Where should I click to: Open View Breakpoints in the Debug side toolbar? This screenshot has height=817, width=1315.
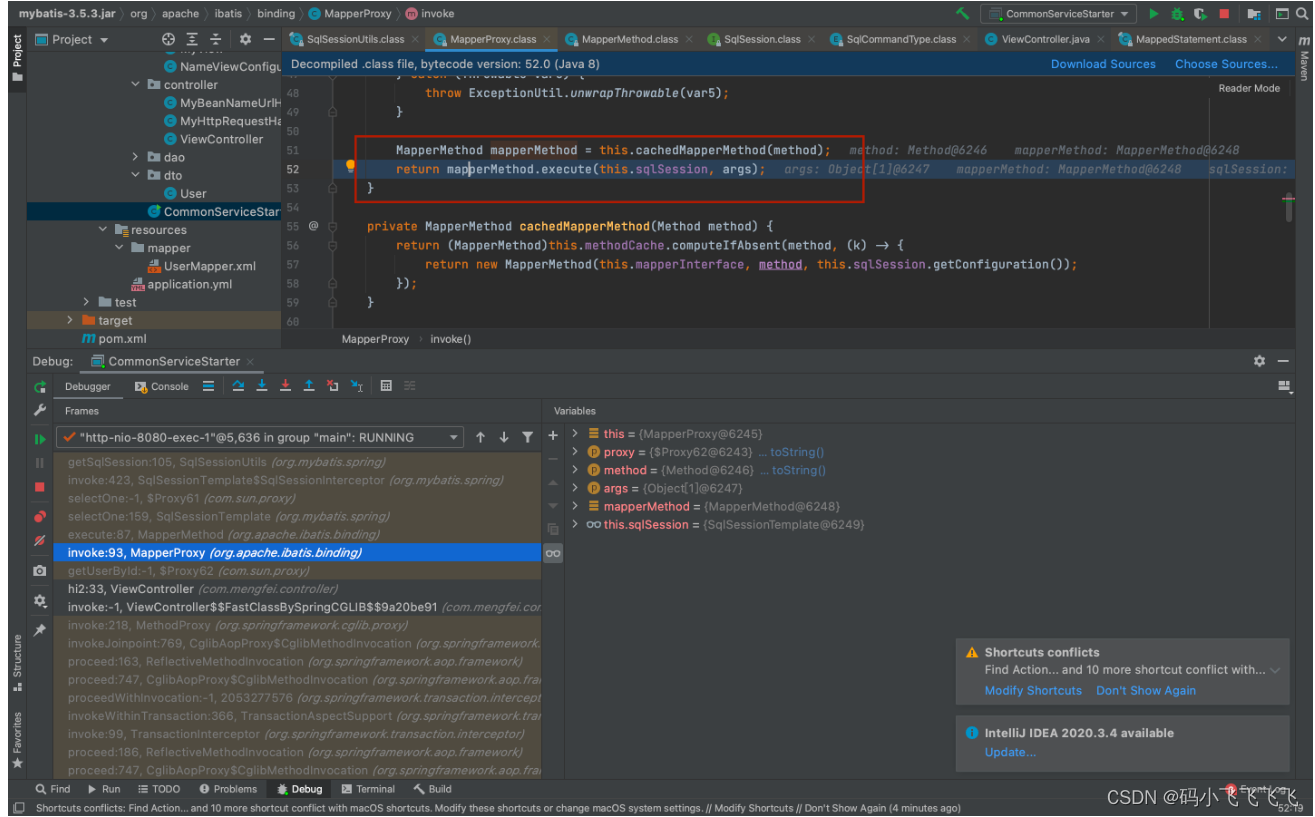point(40,517)
